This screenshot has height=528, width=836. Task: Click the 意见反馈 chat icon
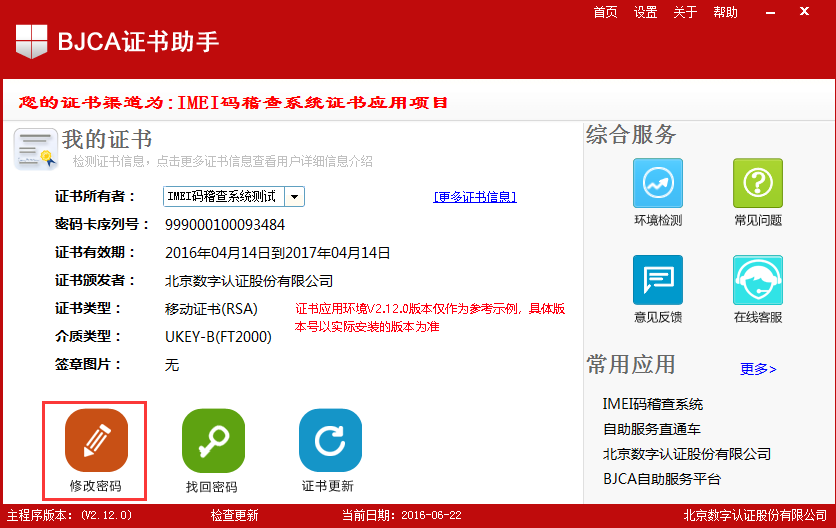click(x=658, y=280)
